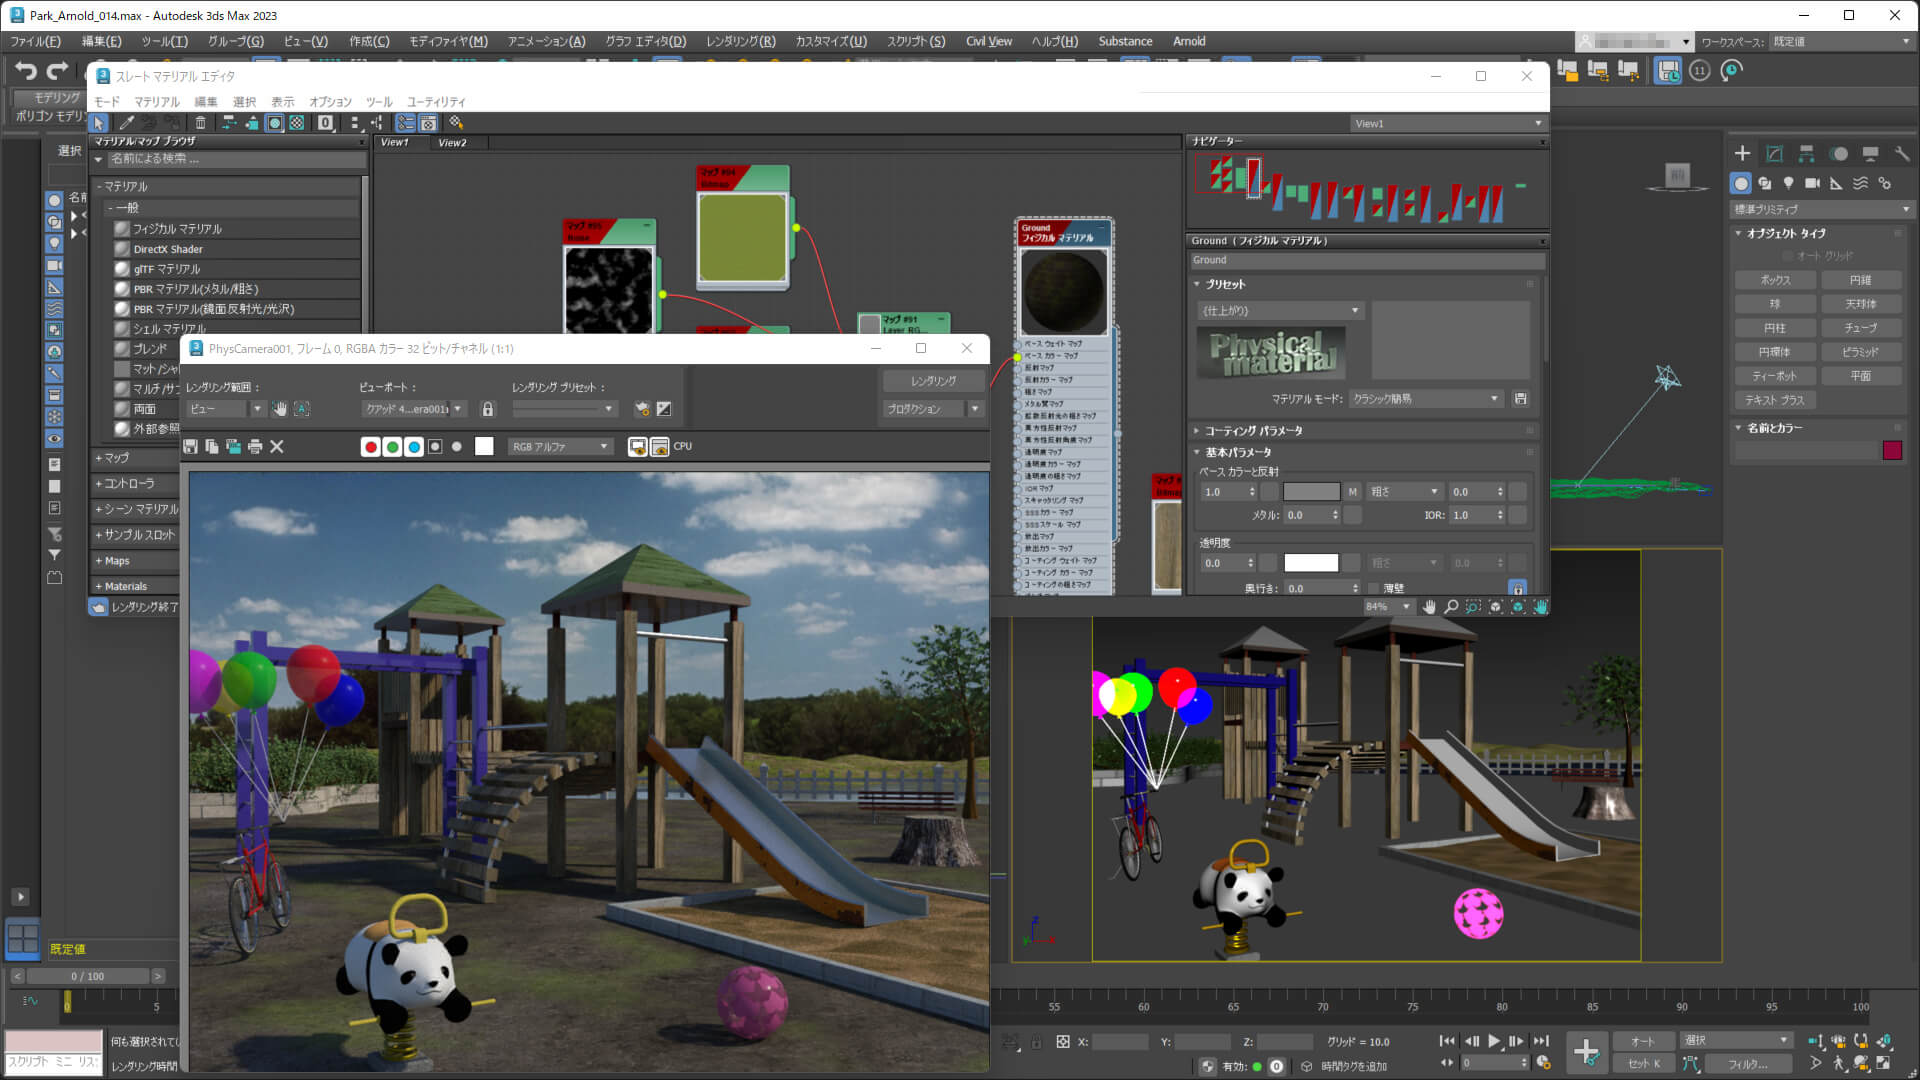Screen dimensions: 1920x1080
Task: Select the eyedropper pick material tool
Action: [126, 123]
